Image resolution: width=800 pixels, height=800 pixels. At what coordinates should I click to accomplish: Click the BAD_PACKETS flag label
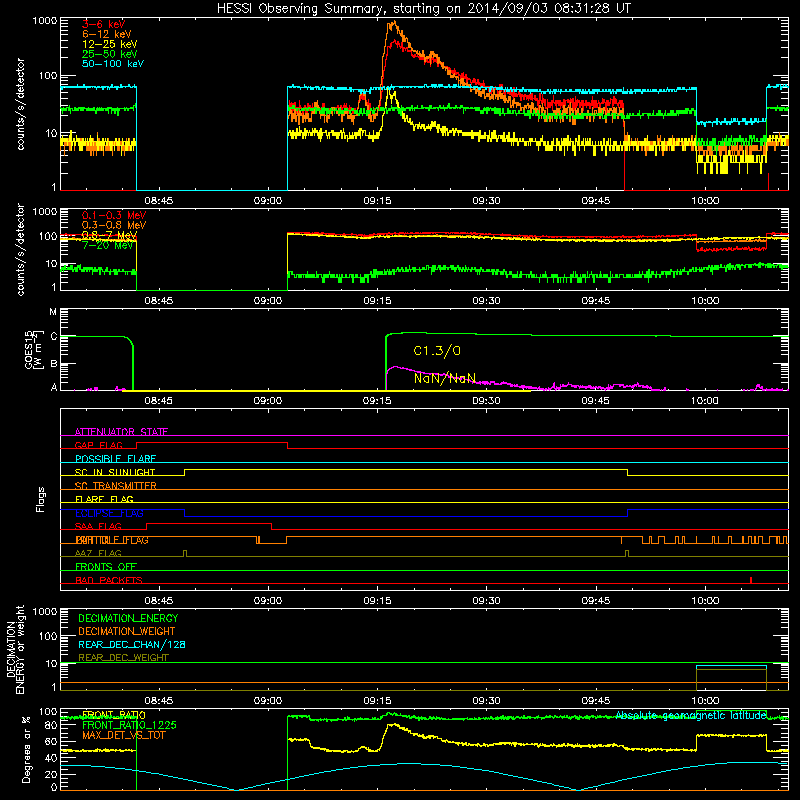point(109,580)
